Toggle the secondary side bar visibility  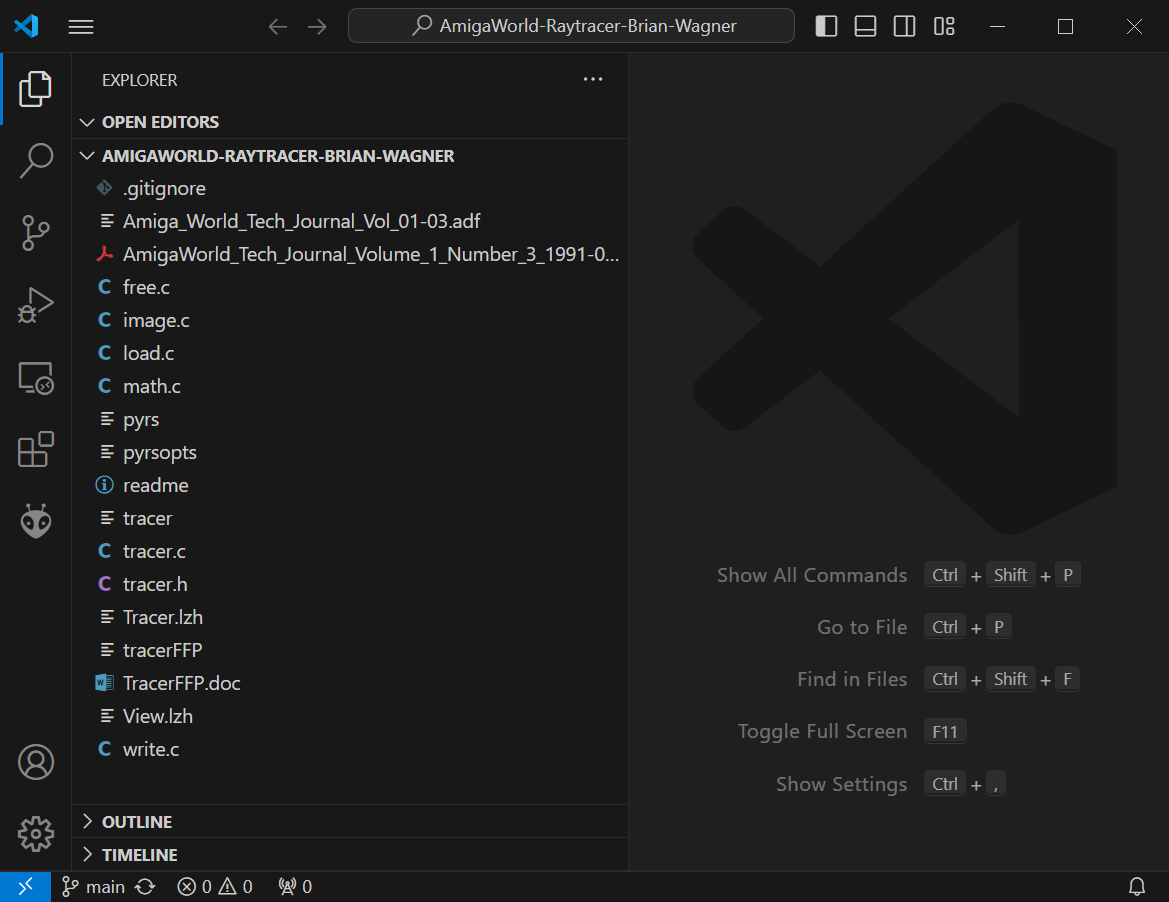[904, 27]
